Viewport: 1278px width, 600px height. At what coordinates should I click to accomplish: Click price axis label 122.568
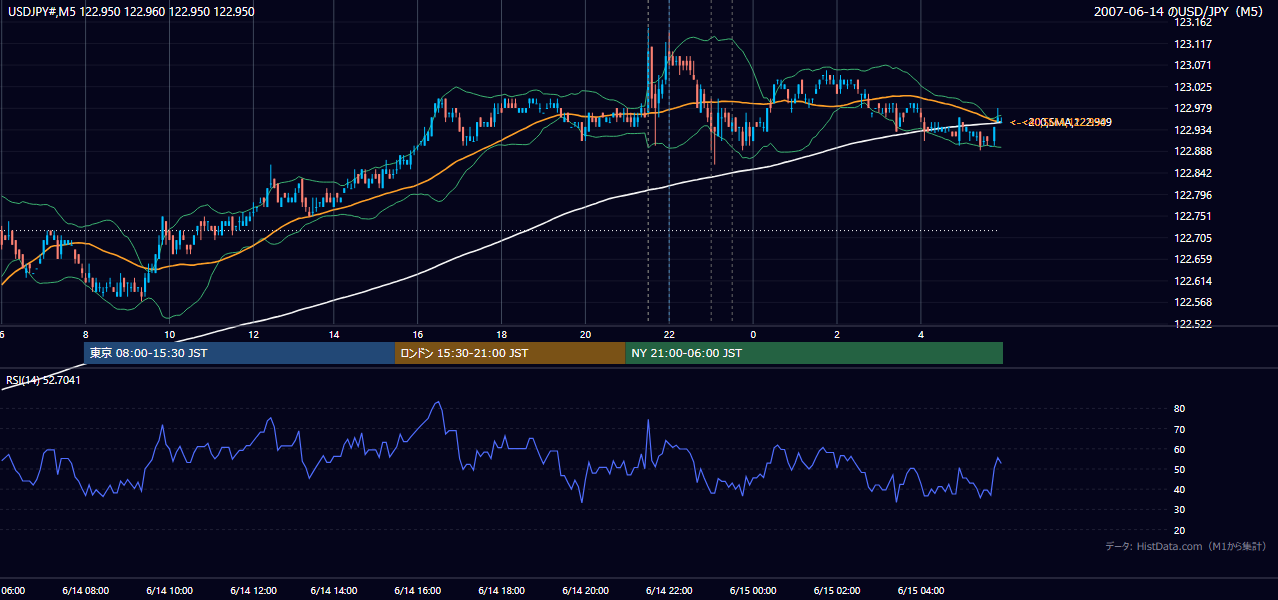(x=1193, y=303)
